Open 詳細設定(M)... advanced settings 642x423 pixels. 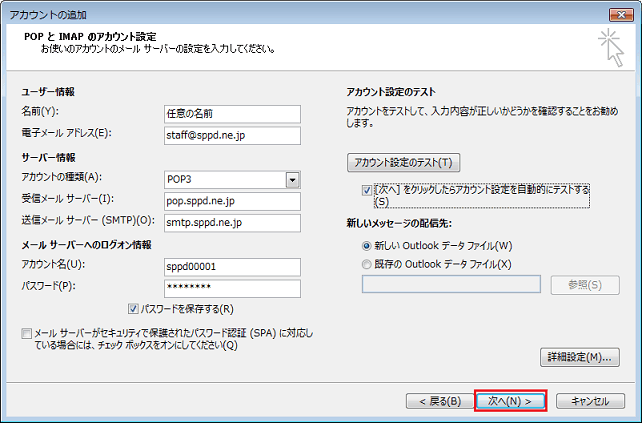tap(580, 357)
